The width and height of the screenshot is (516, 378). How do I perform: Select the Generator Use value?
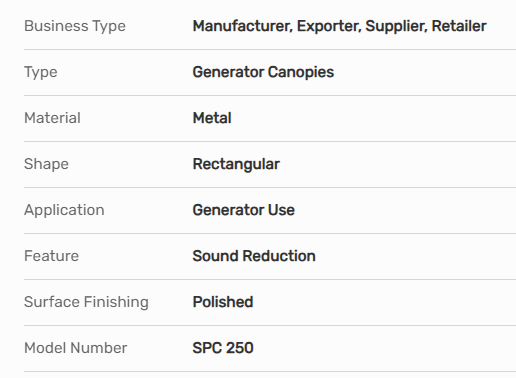coord(244,210)
